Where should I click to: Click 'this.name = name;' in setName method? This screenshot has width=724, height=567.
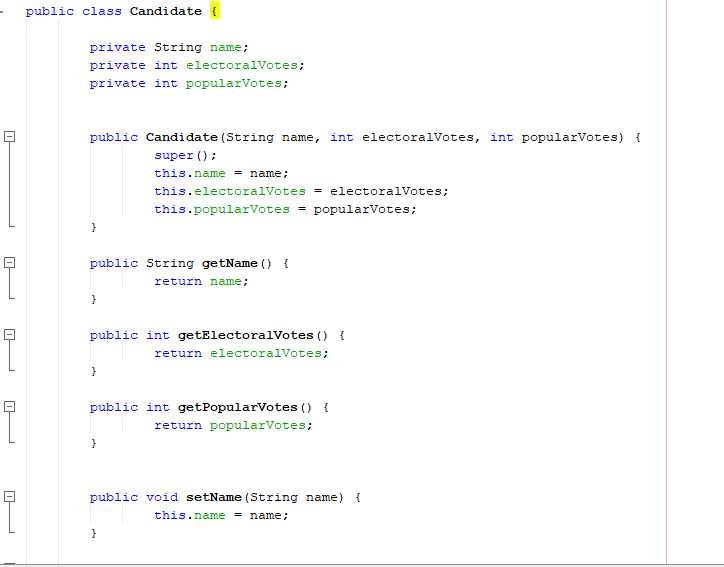tap(221, 516)
